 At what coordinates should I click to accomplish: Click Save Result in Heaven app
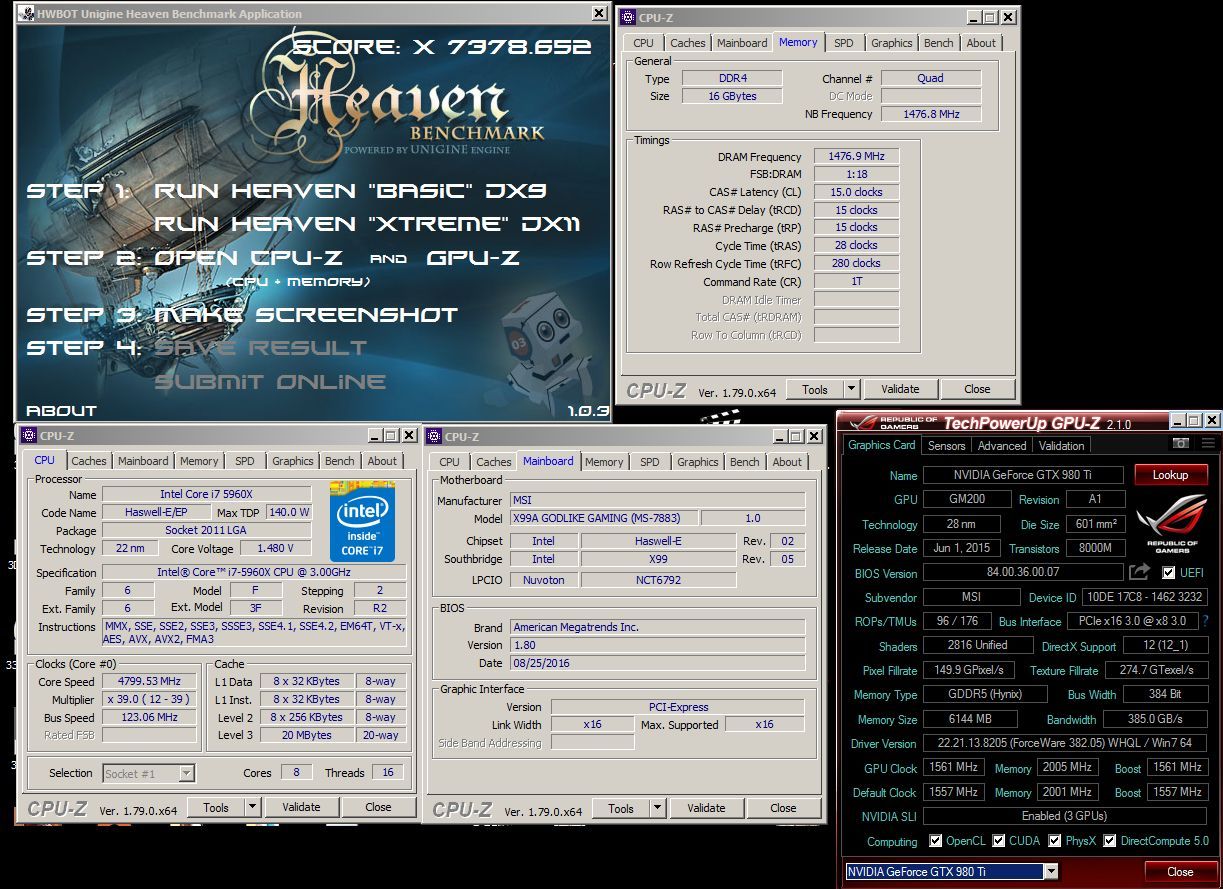coord(261,348)
